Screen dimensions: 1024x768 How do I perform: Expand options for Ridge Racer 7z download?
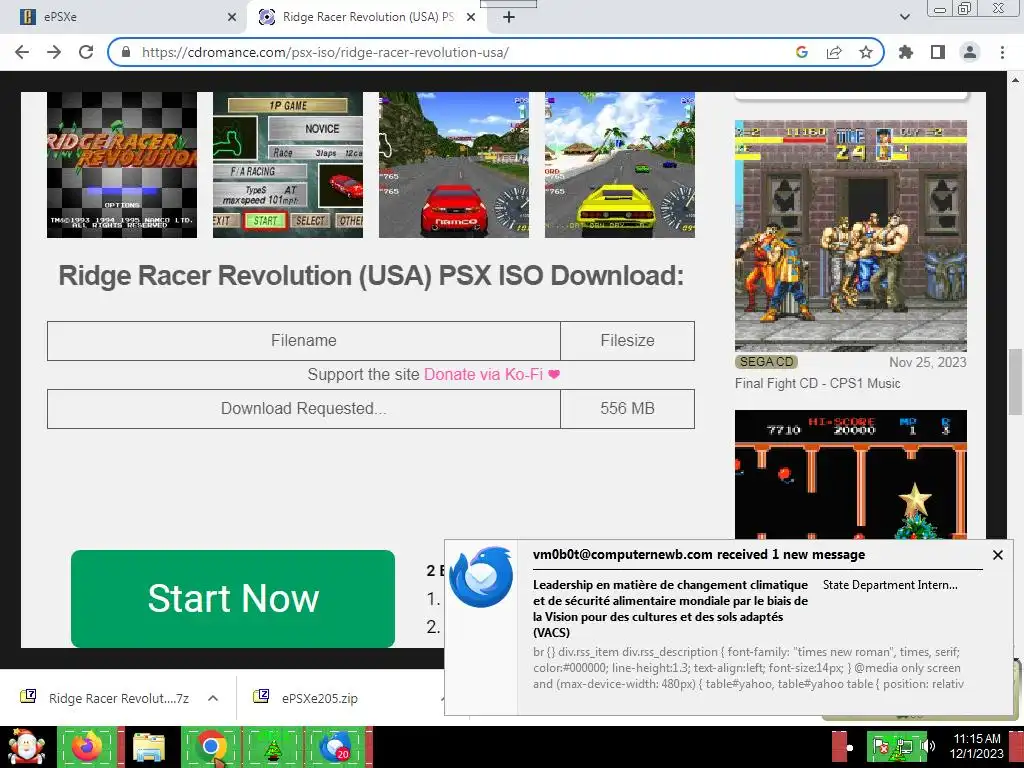[x=213, y=698]
